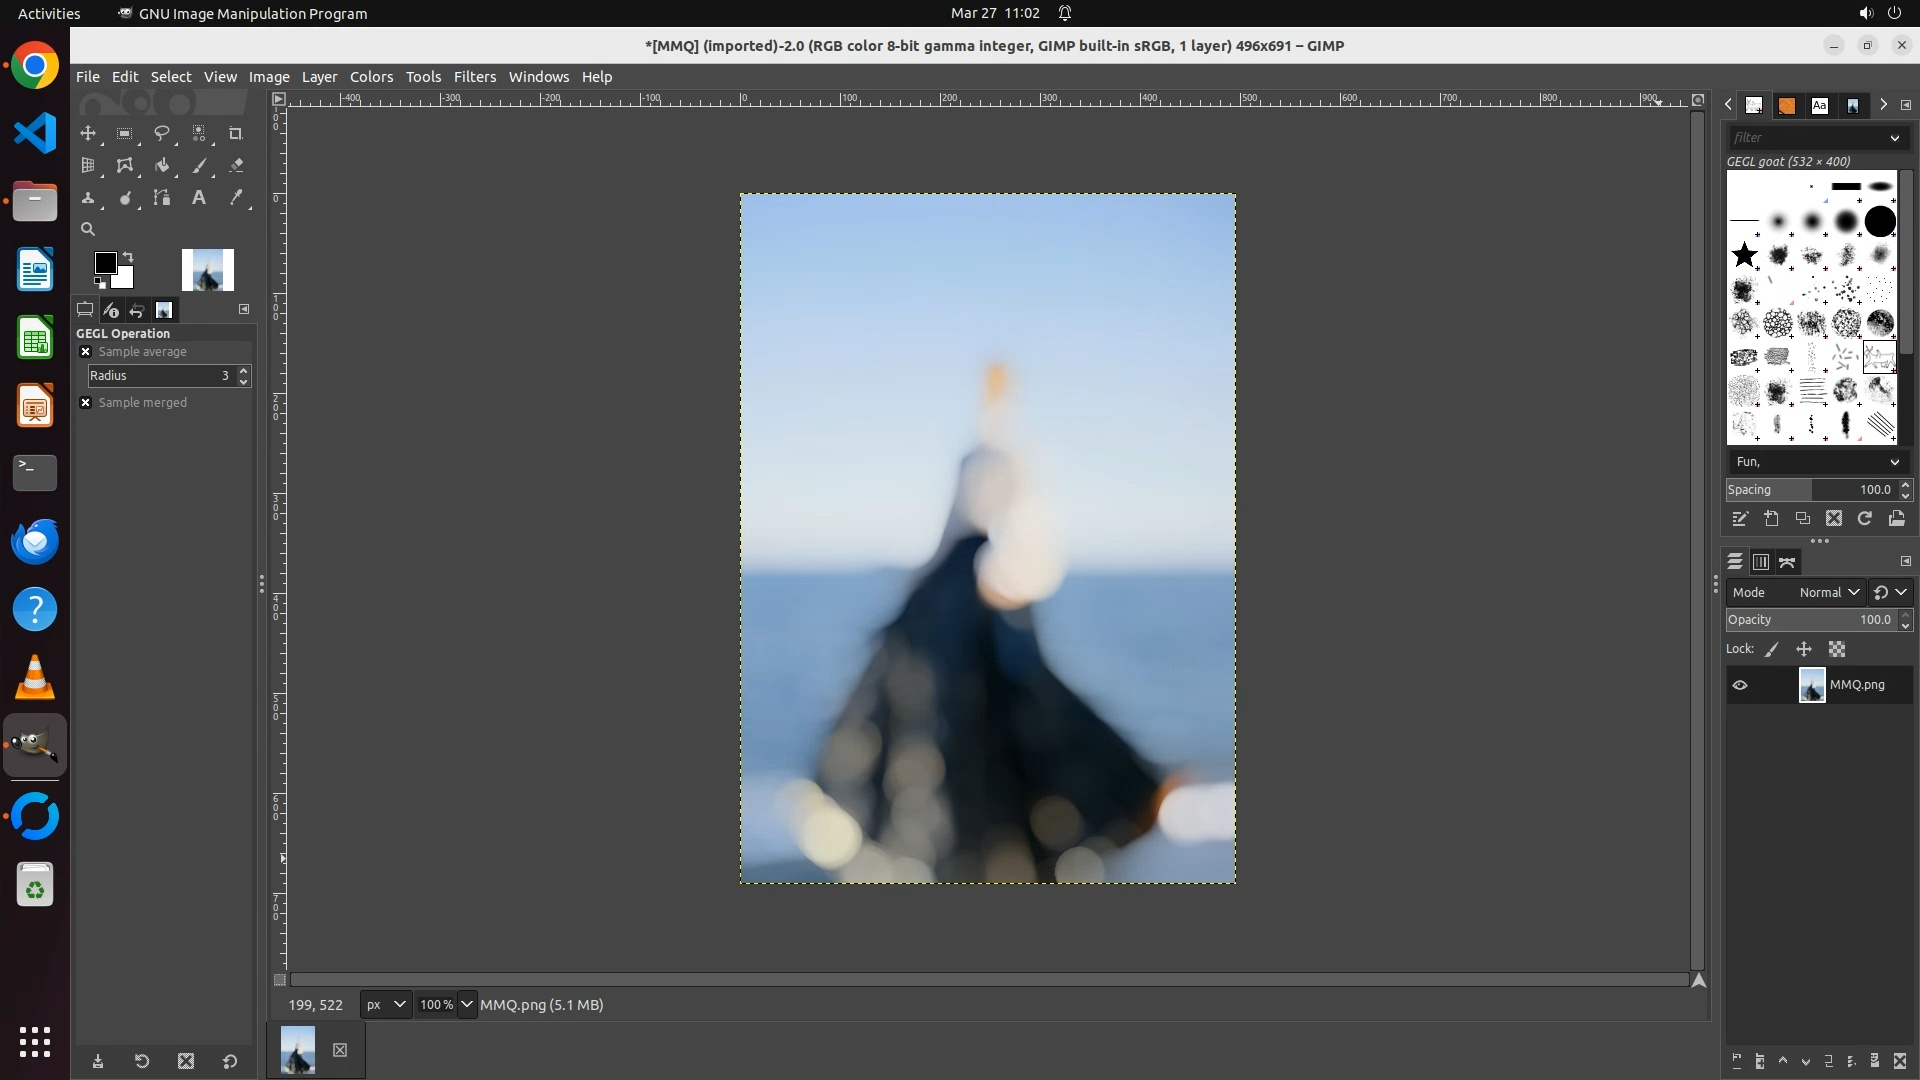
Task: Select the Paths tool
Action: pyautogui.click(x=161, y=198)
